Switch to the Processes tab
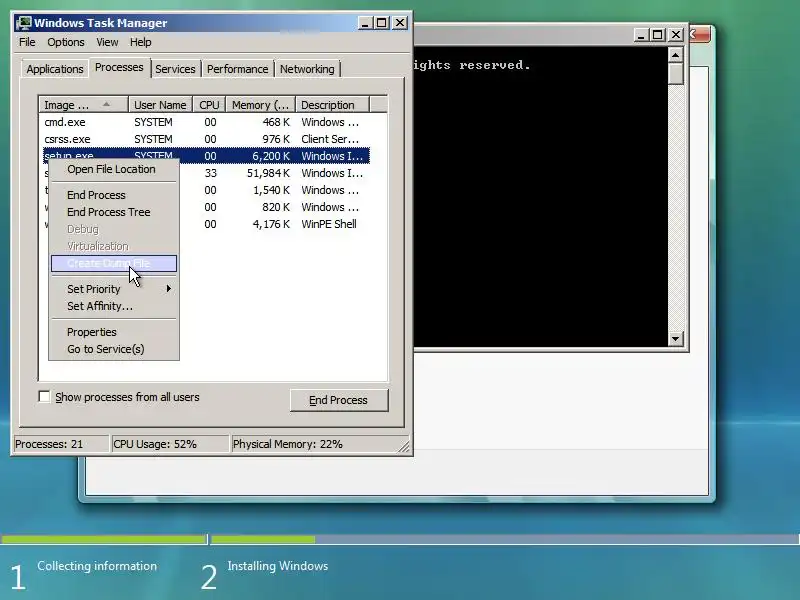The height and width of the screenshot is (600, 800). [x=119, y=67]
